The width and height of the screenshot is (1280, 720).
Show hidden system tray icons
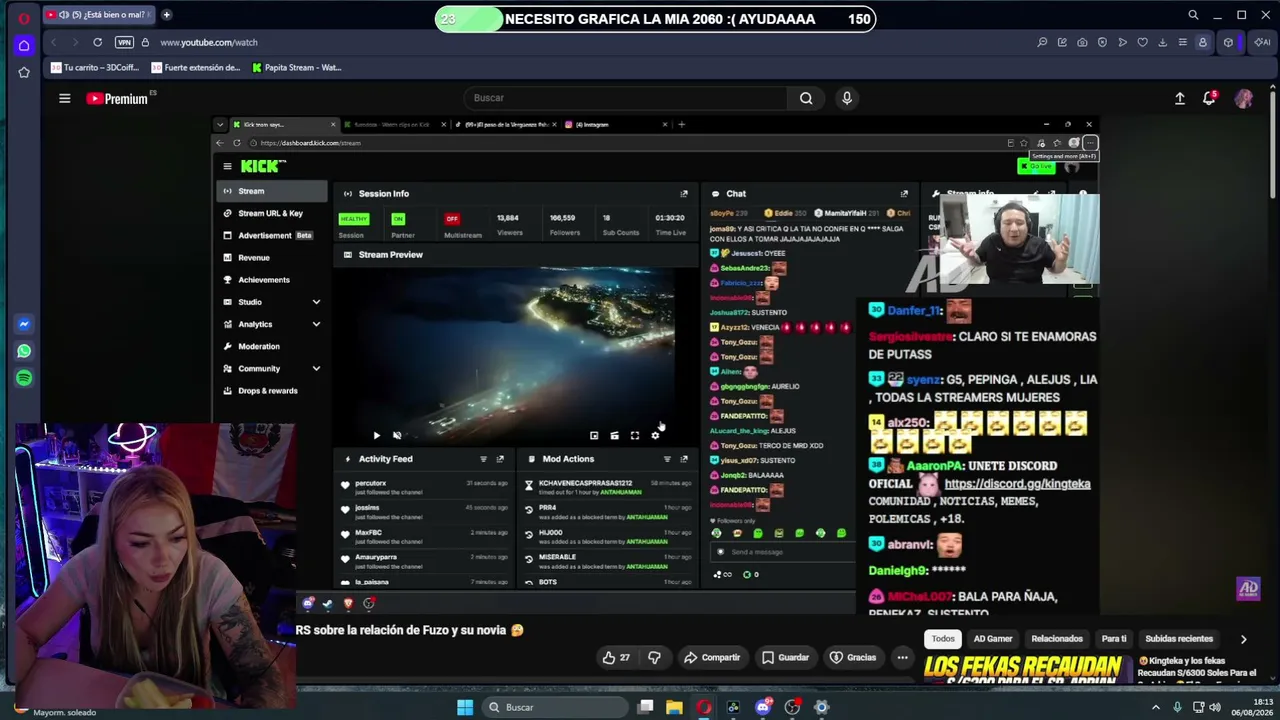click(1157, 707)
